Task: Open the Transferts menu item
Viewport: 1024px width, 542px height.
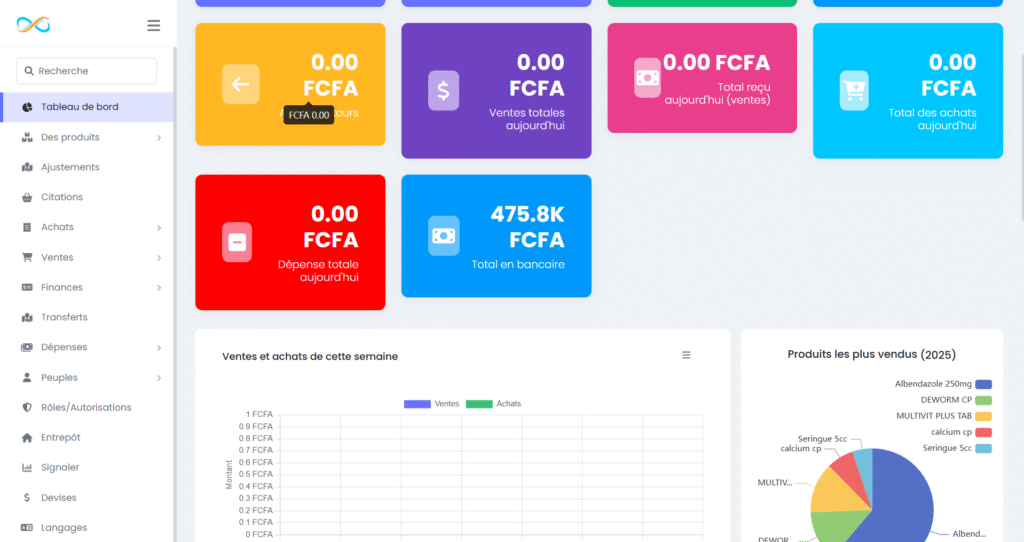Action: [88, 317]
